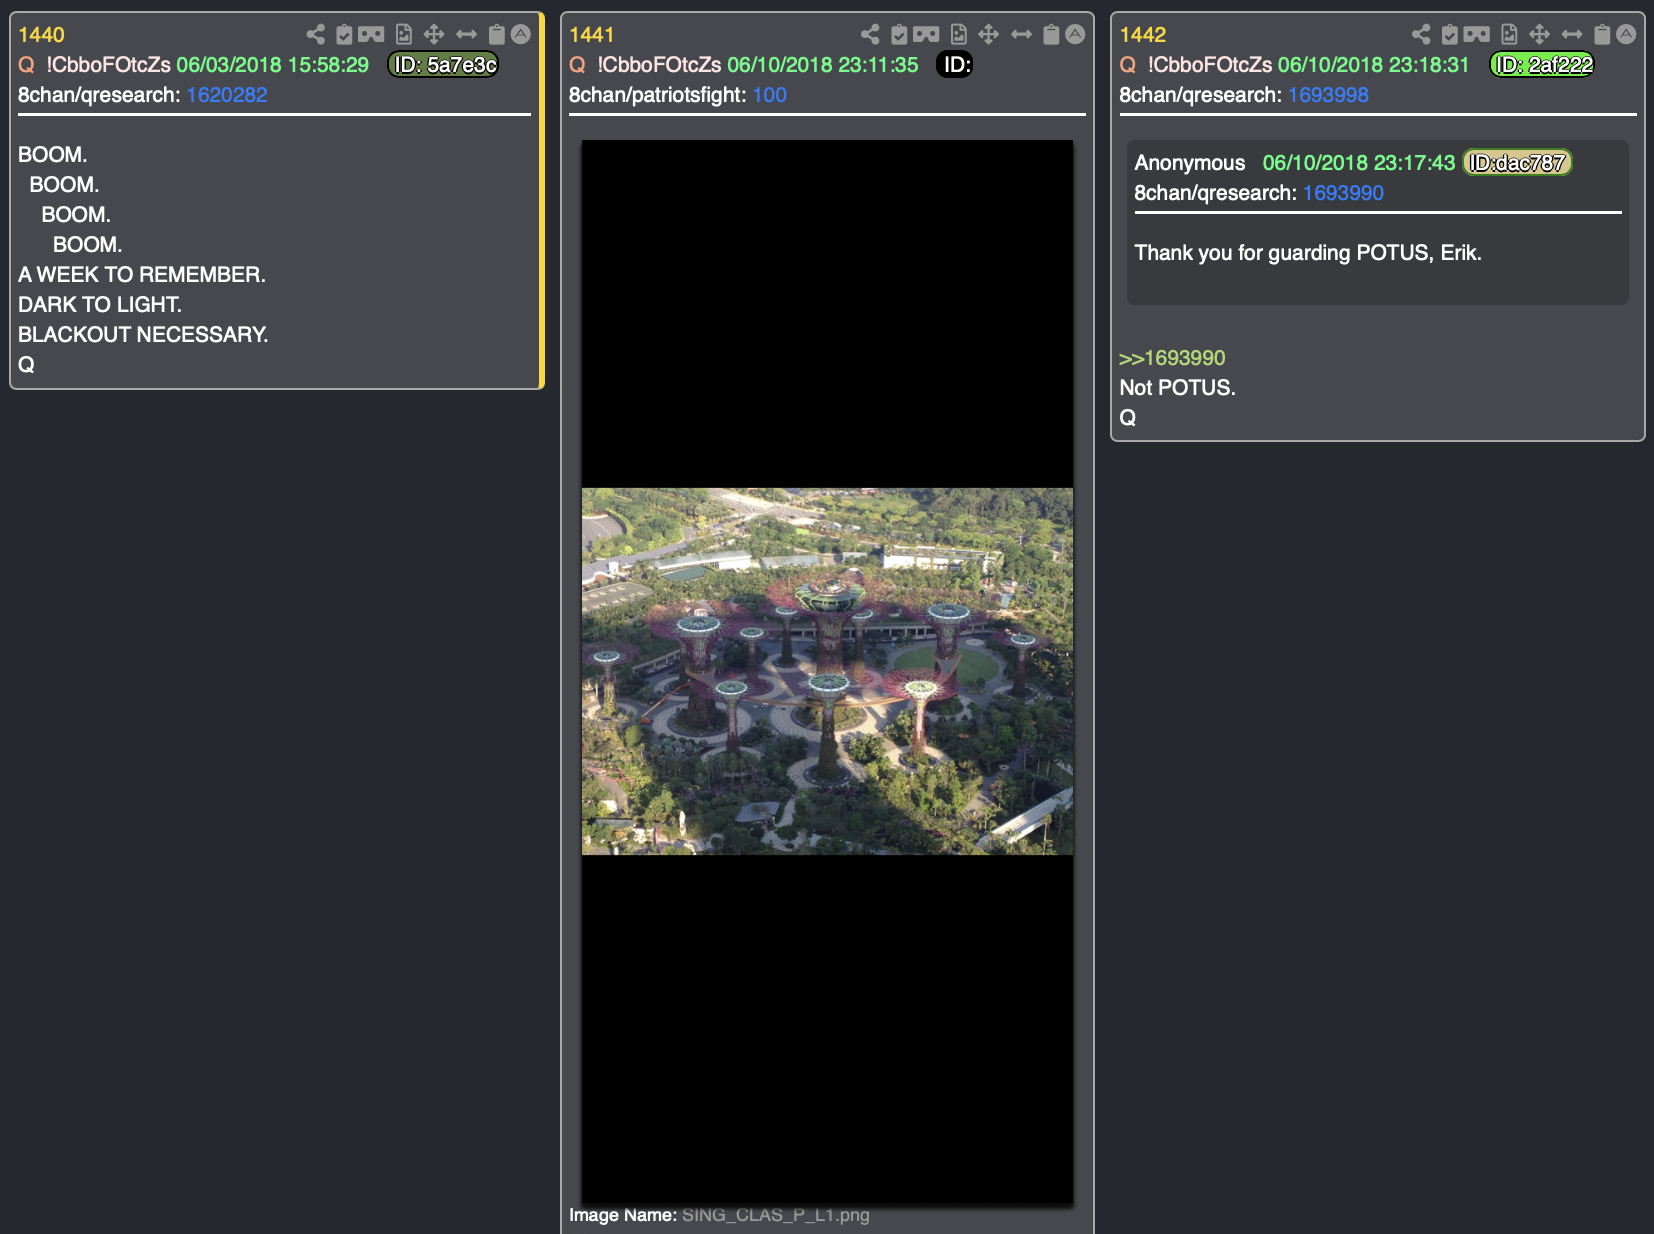This screenshot has width=1654, height=1234.
Task: Click the circled up-arrow icon on post 1441
Action: [1075, 34]
